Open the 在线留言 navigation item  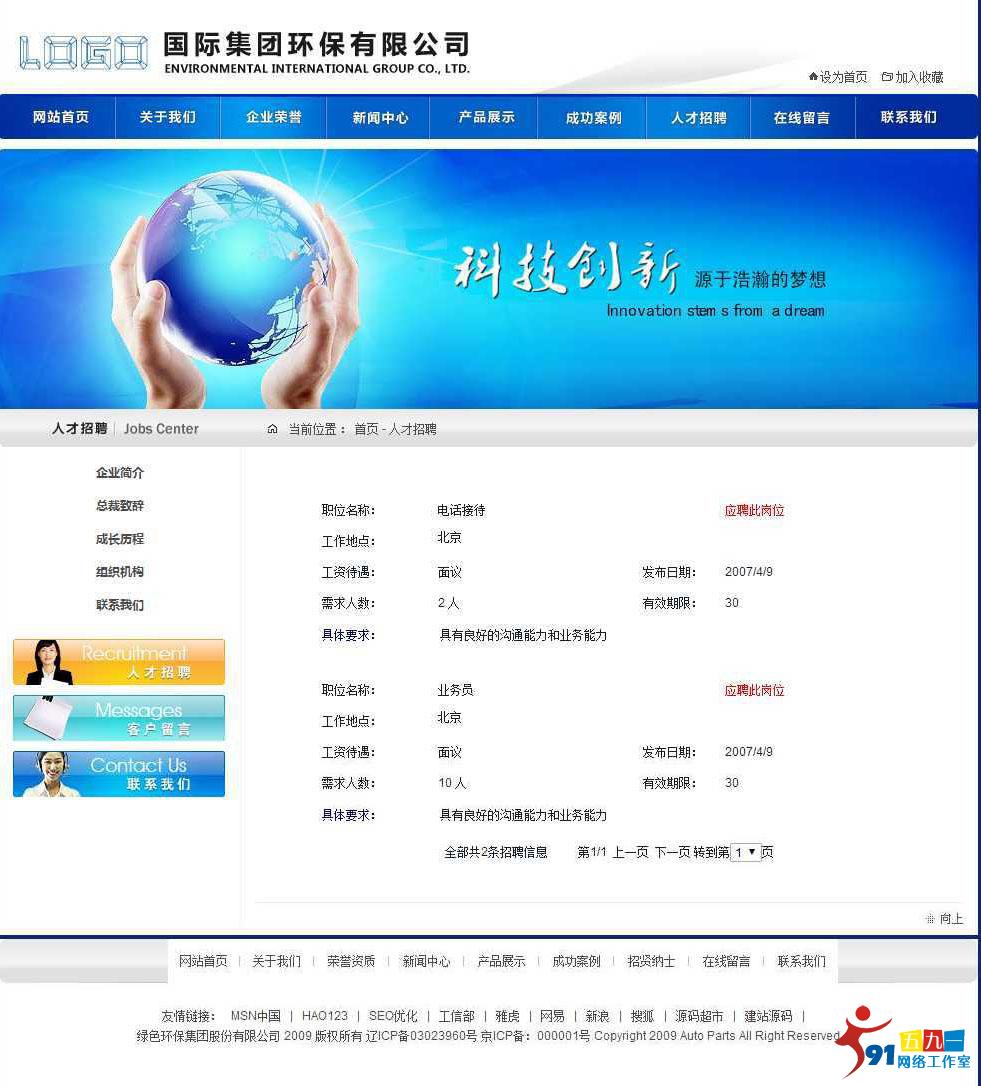pyautogui.click(x=802, y=117)
